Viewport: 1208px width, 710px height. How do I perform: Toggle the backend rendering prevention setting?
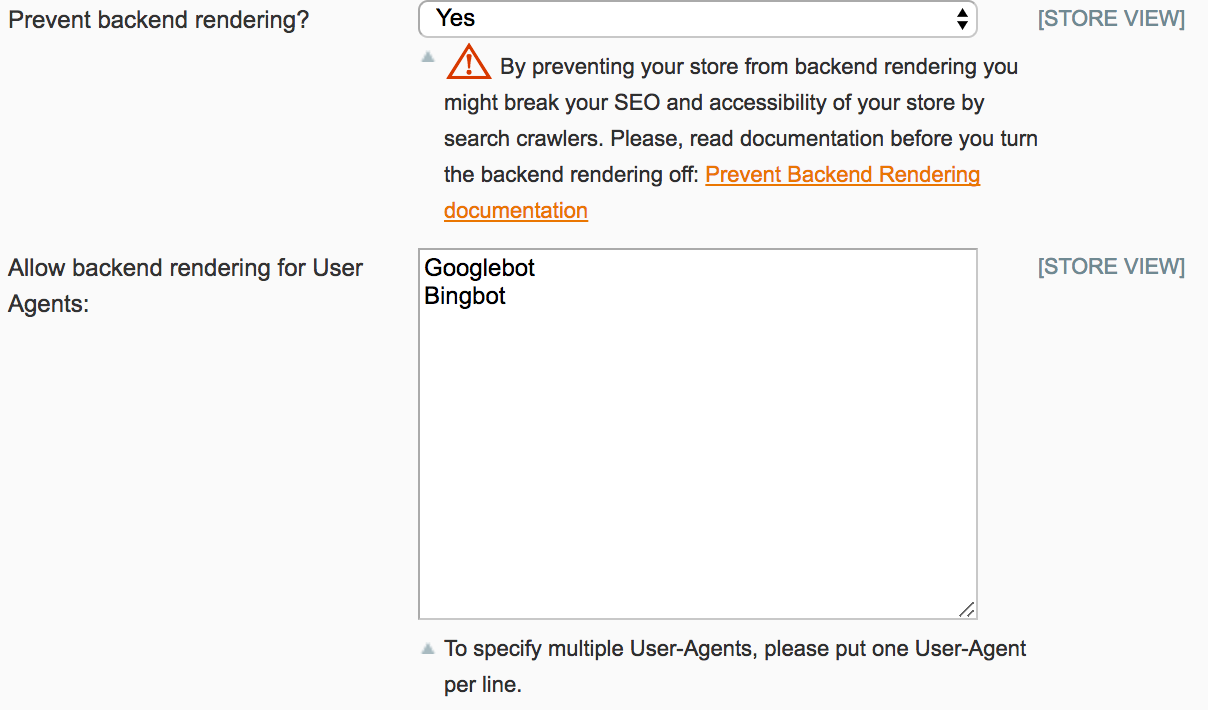(698, 19)
